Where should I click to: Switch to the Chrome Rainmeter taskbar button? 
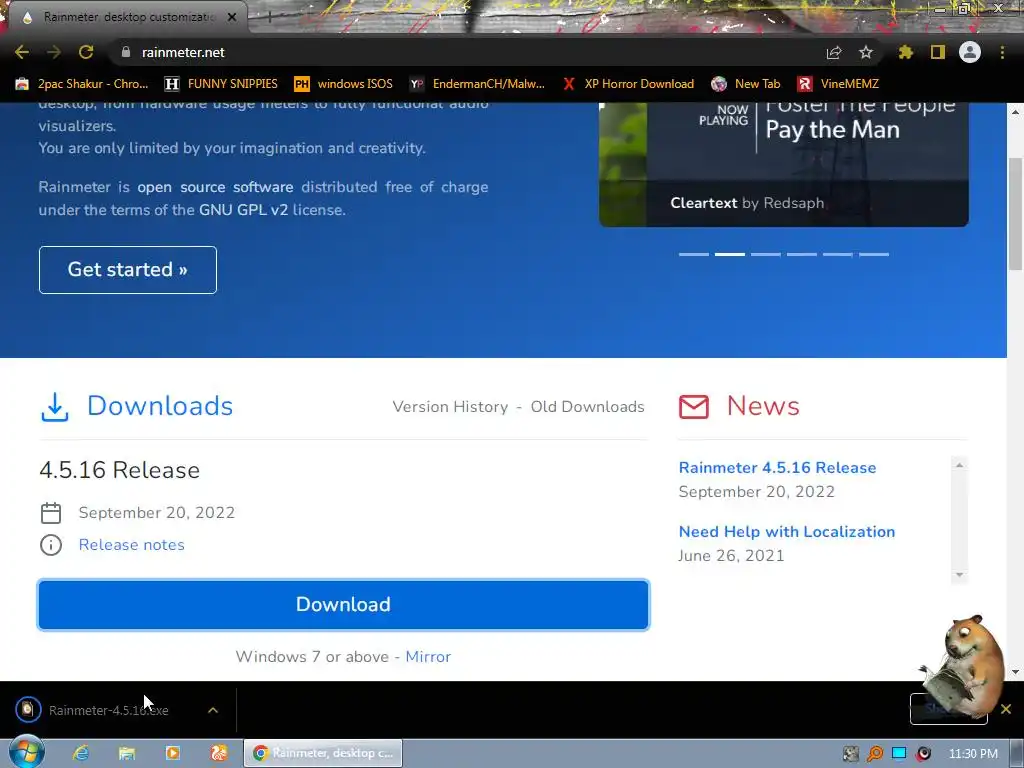(x=323, y=753)
